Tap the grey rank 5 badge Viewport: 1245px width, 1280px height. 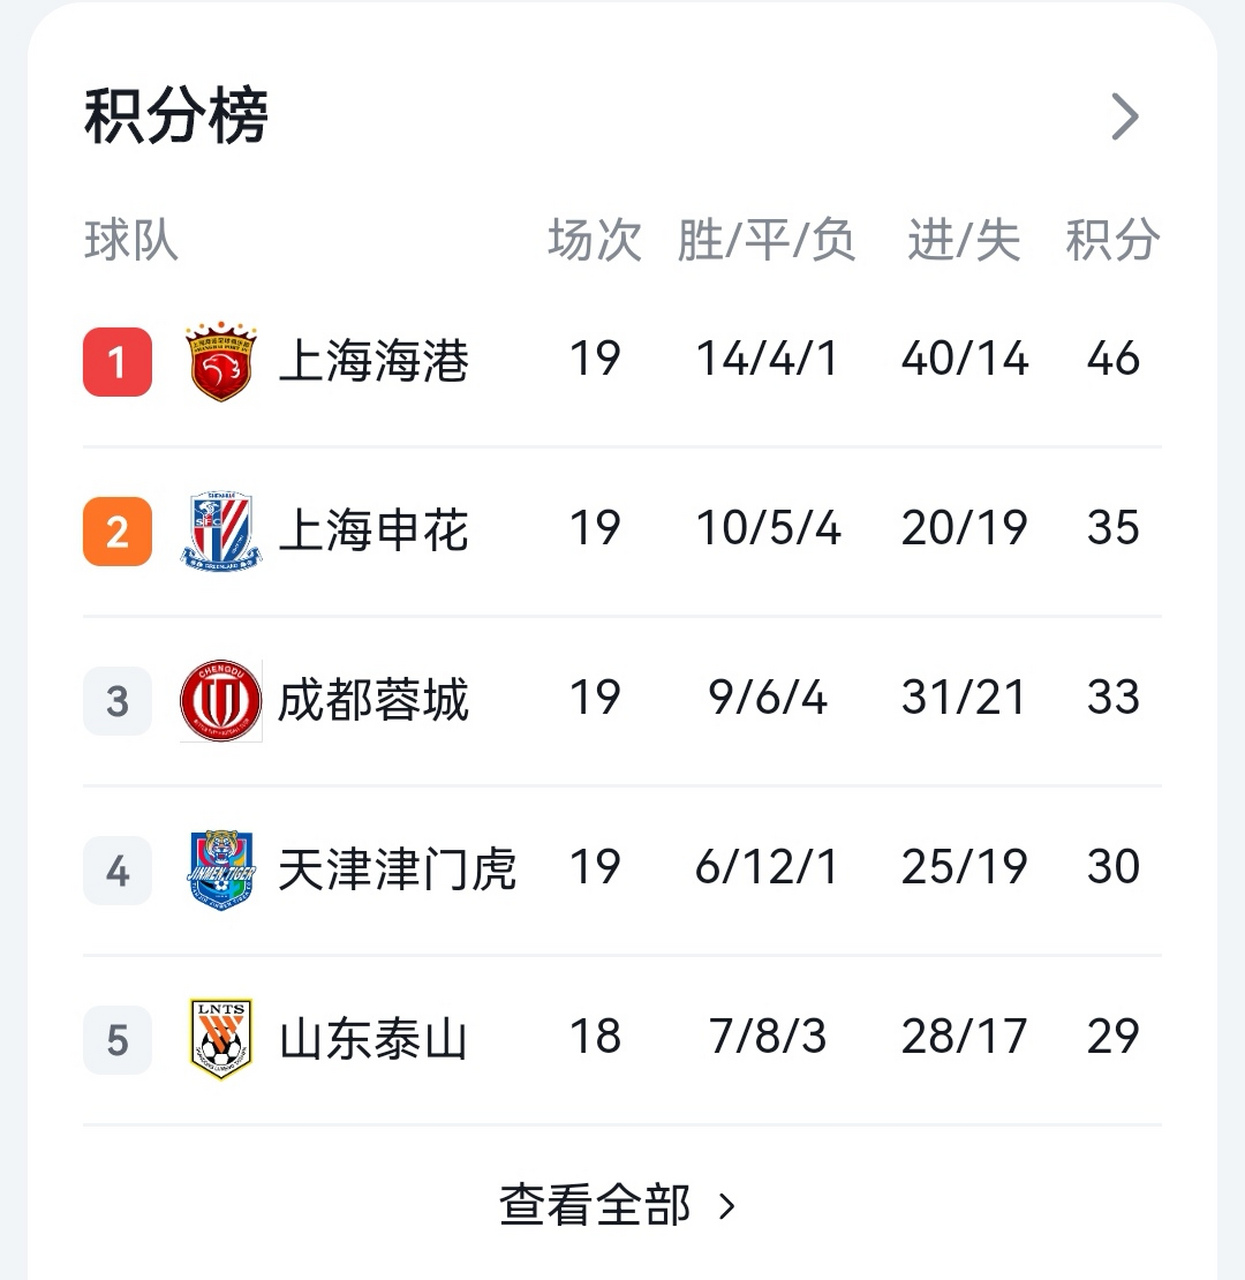coord(117,1040)
